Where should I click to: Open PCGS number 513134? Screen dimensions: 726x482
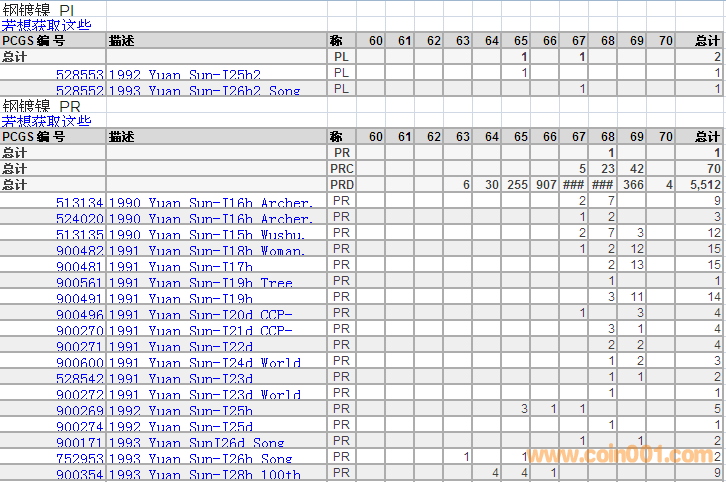pos(80,203)
